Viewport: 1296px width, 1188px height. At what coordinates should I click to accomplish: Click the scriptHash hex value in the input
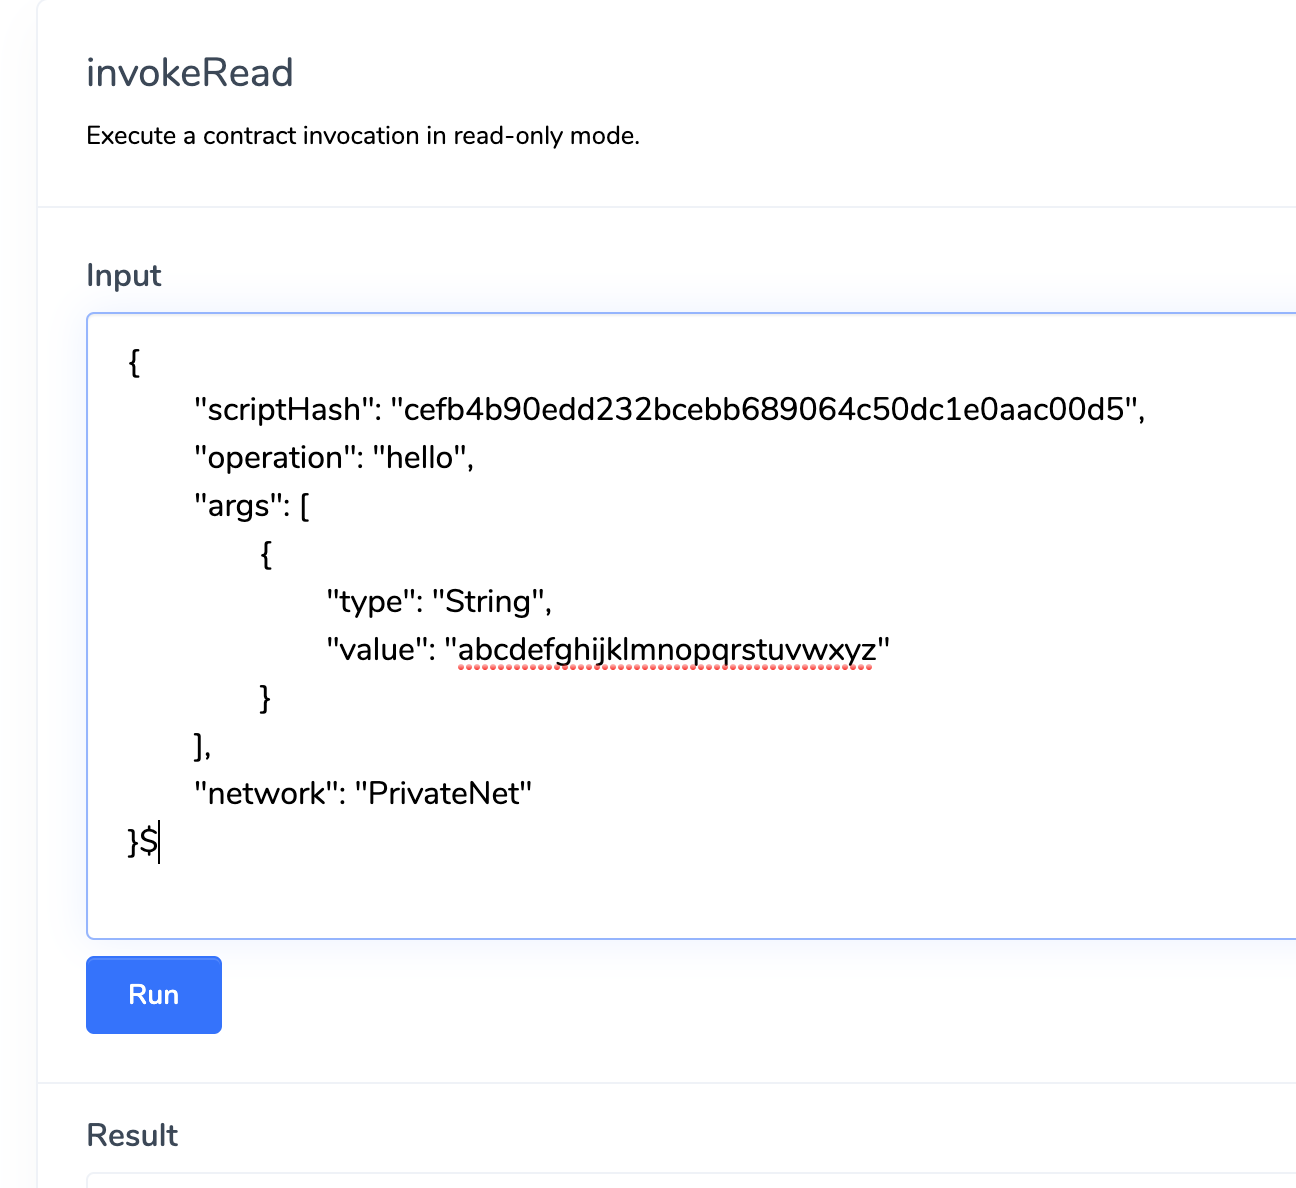[x=765, y=410]
